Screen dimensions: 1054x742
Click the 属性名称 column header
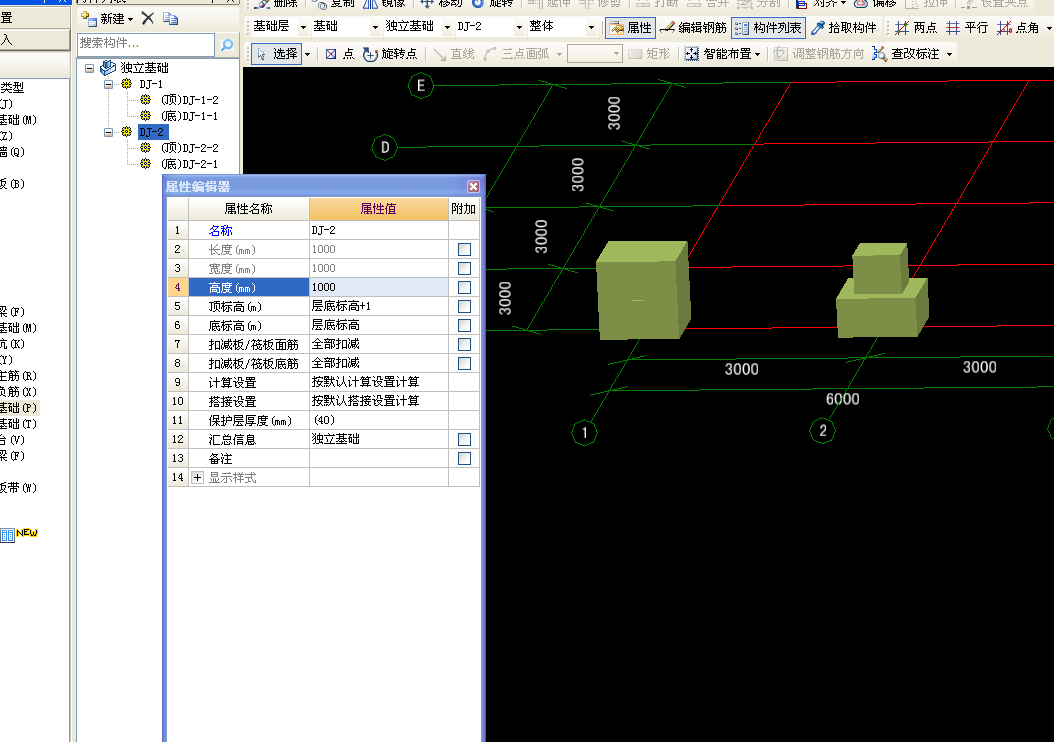(x=249, y=209)
